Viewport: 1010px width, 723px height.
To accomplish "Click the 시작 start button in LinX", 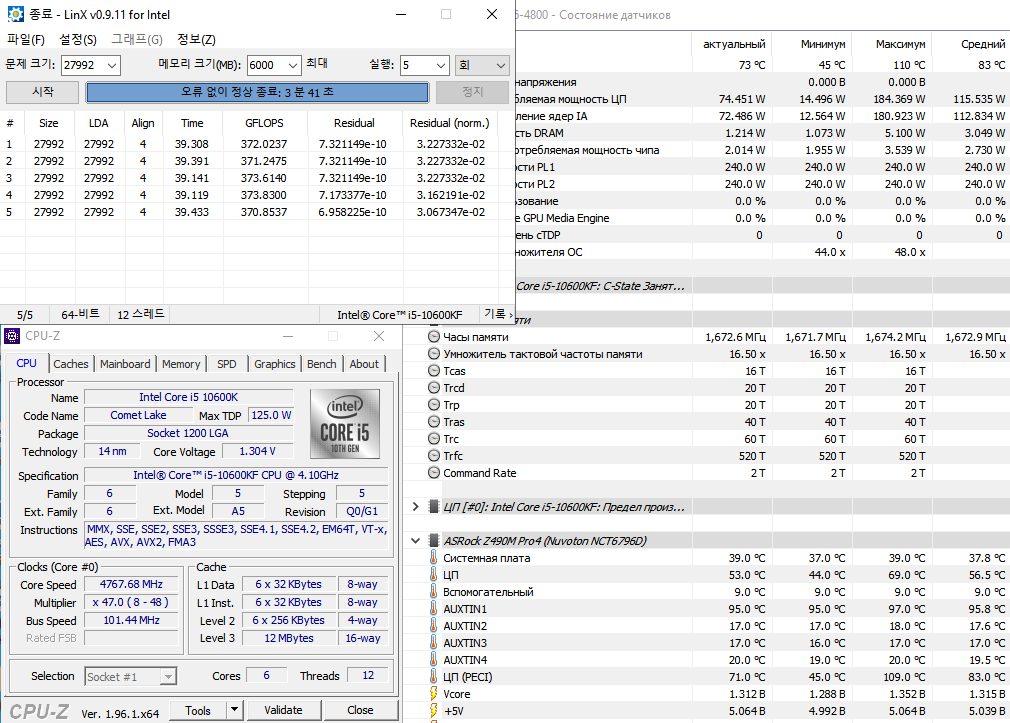I will 43,92.
